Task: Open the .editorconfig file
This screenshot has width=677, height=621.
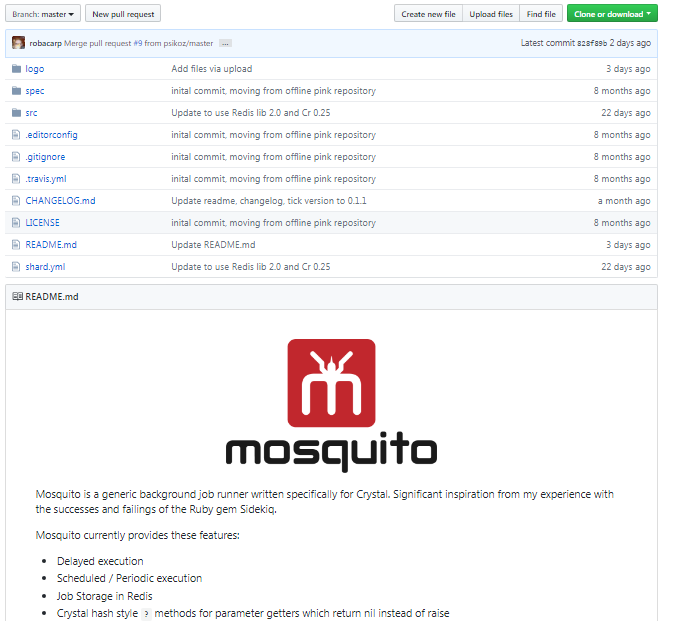Action: [x=51, y=135]
